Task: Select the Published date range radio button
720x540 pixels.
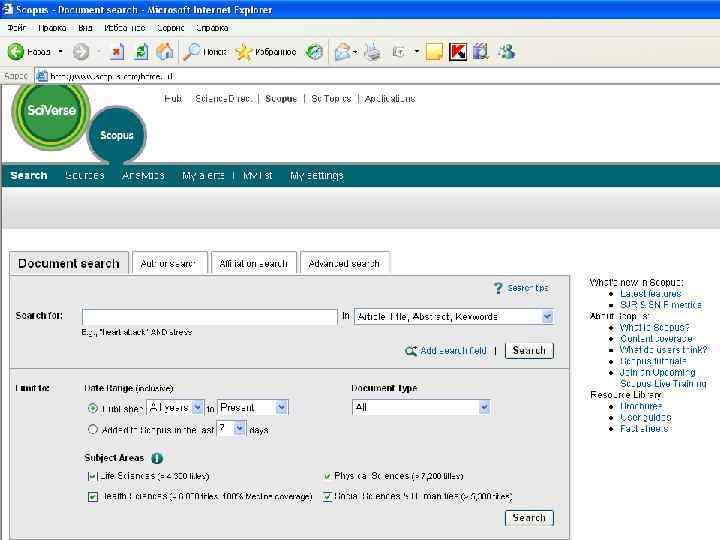Action: pos(93,408)
